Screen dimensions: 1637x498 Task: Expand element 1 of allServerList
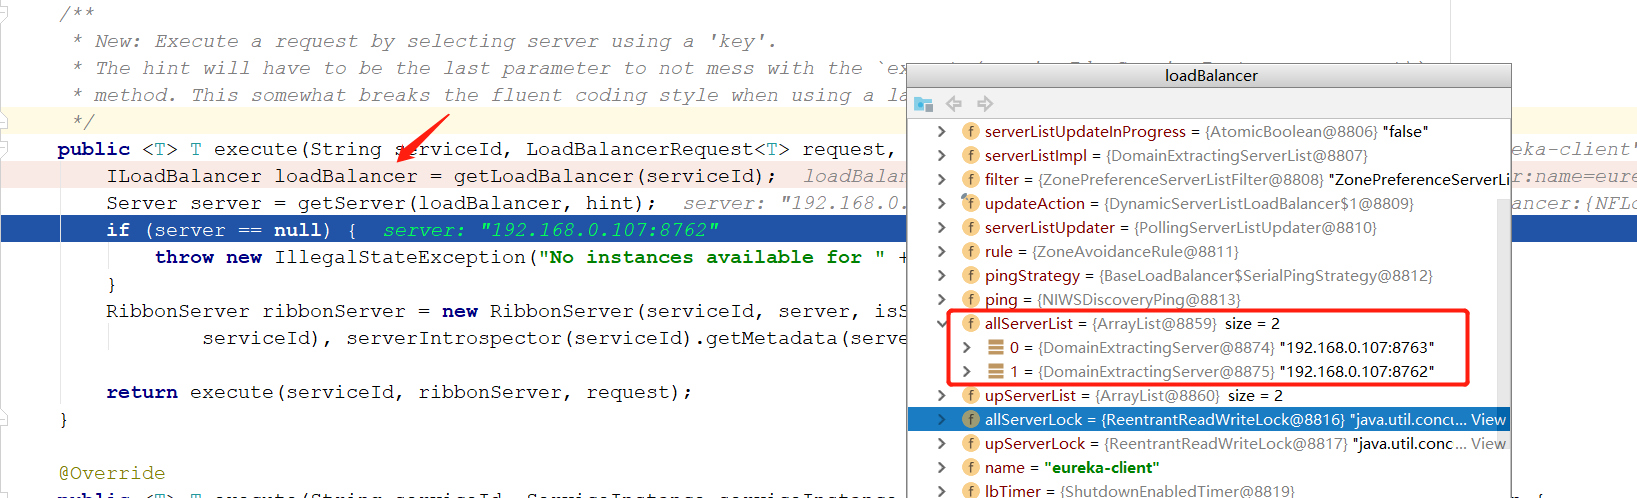click(966, 371)
